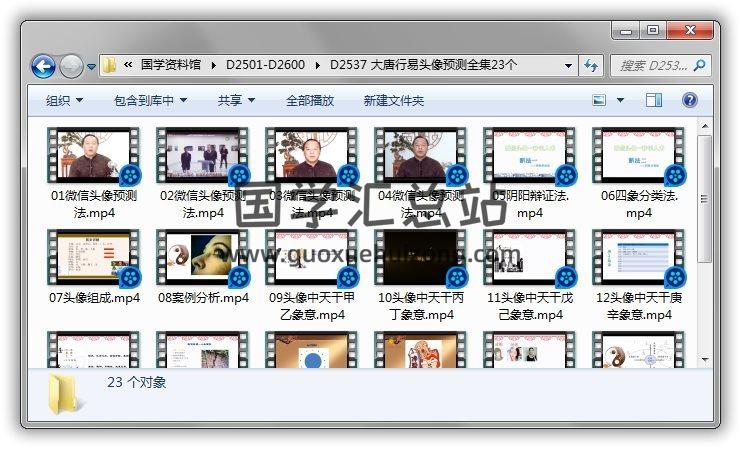Image resolution: width=741 pixels, height=449 pixels.
Task: Open video file 08案例分析.mp4
Action: 204,263
